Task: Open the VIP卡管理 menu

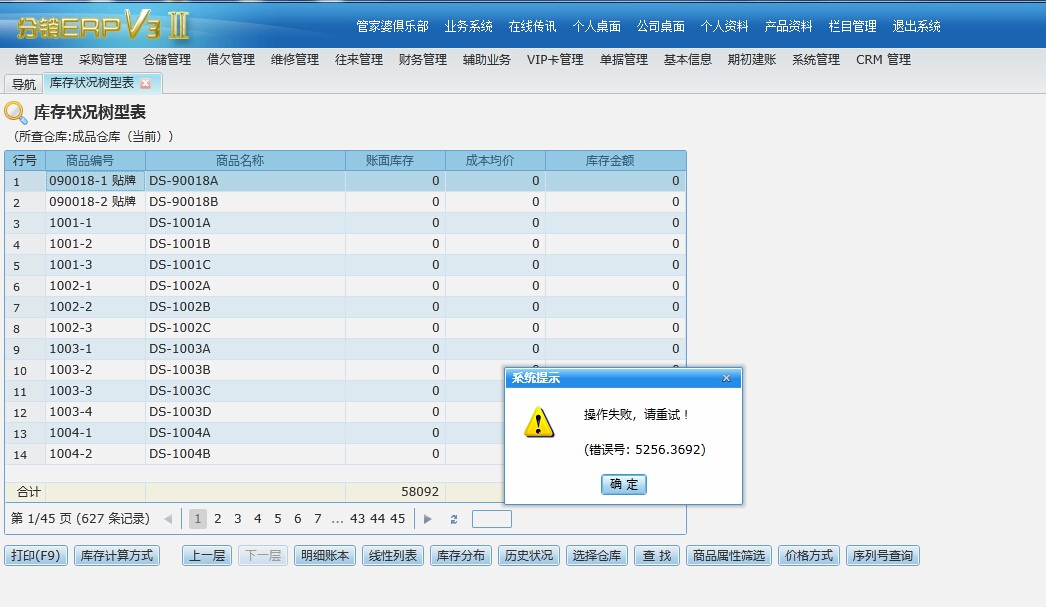Action: click(555, 59)
